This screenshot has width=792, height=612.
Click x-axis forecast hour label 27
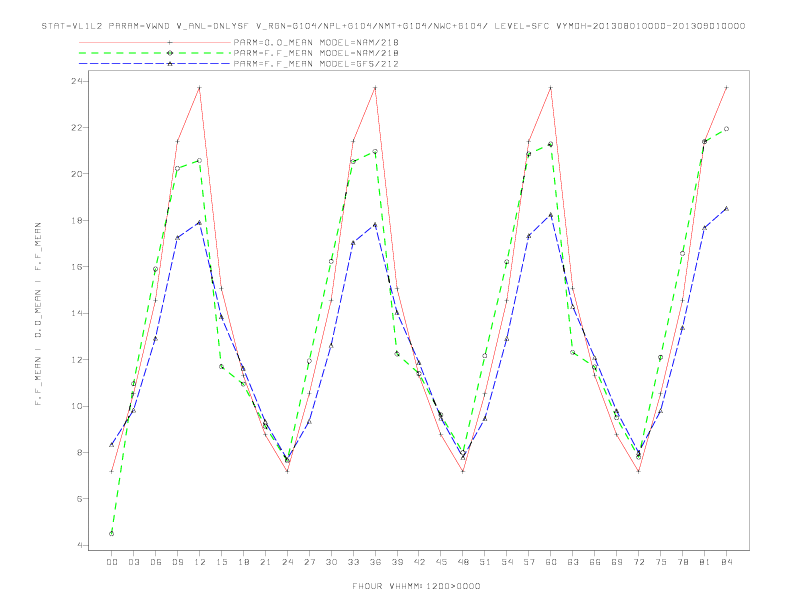[x=309, y=562]
